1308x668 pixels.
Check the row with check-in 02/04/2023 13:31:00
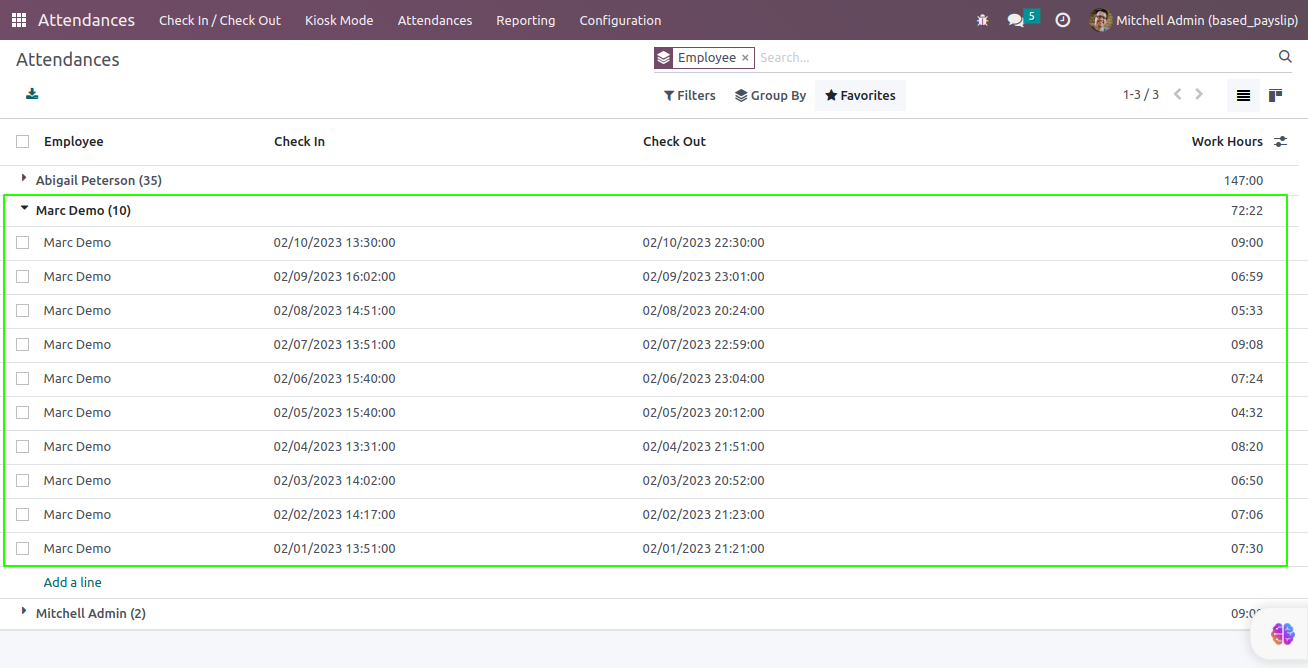coord(22,447)
